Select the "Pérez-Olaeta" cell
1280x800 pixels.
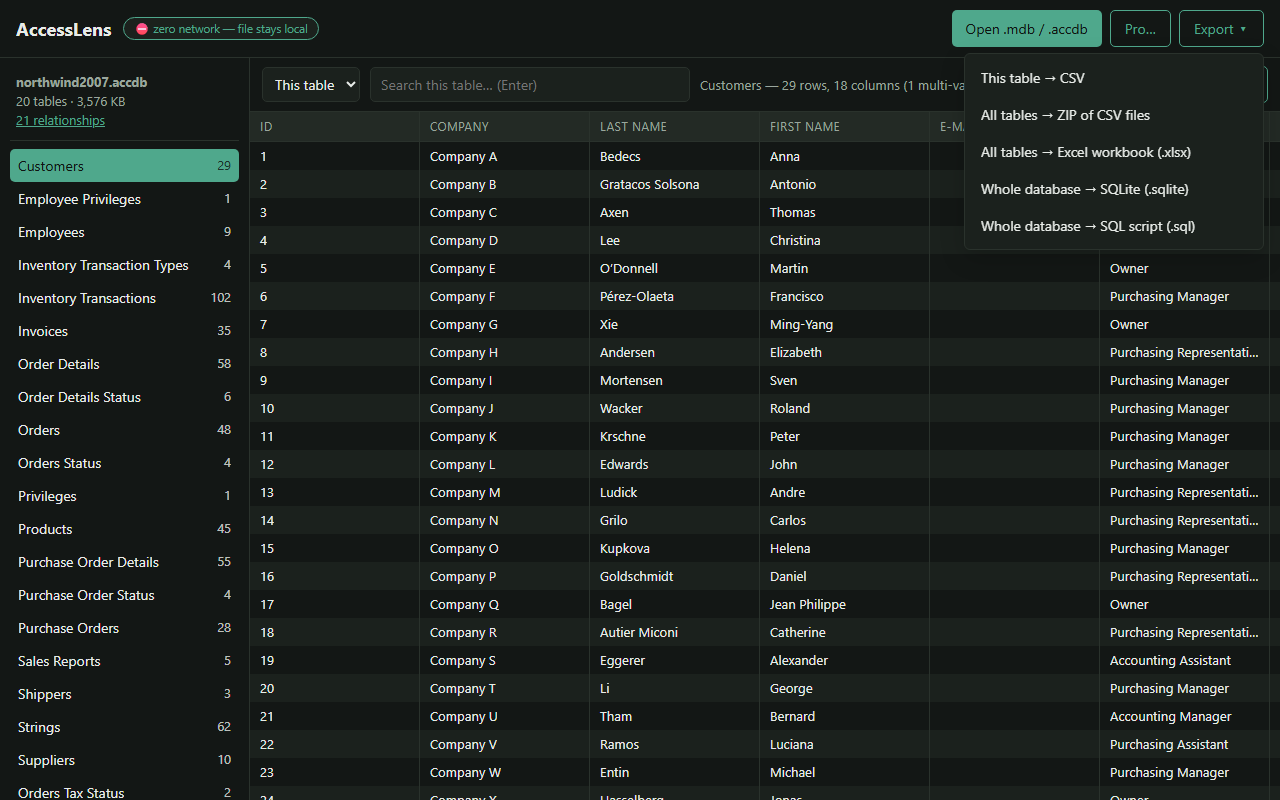pos(675,296)
